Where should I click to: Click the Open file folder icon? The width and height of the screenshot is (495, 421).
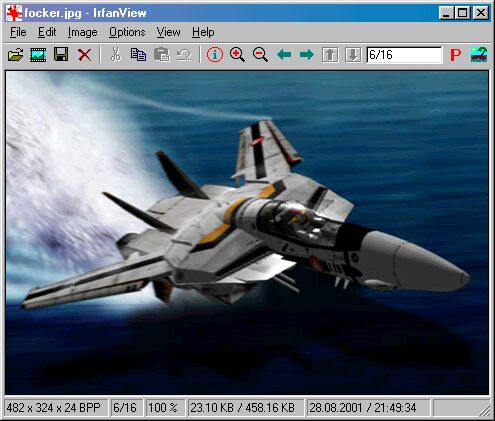coord(15,55)
